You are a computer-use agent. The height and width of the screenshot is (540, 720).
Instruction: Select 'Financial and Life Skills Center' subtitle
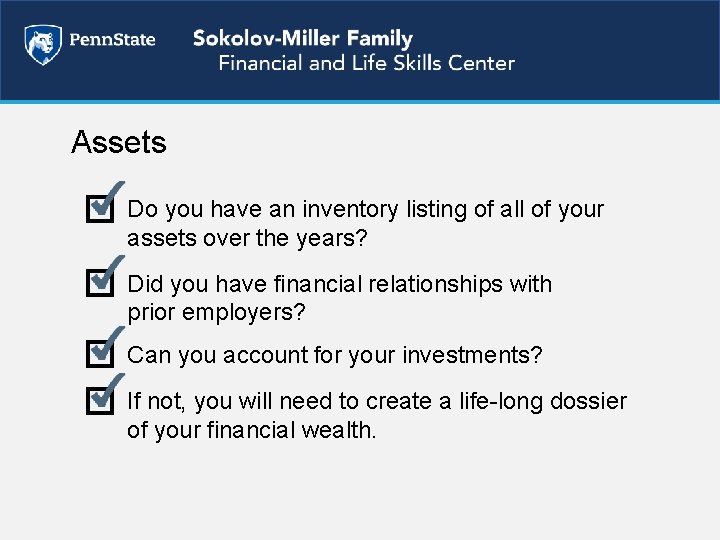click(366, 64)
